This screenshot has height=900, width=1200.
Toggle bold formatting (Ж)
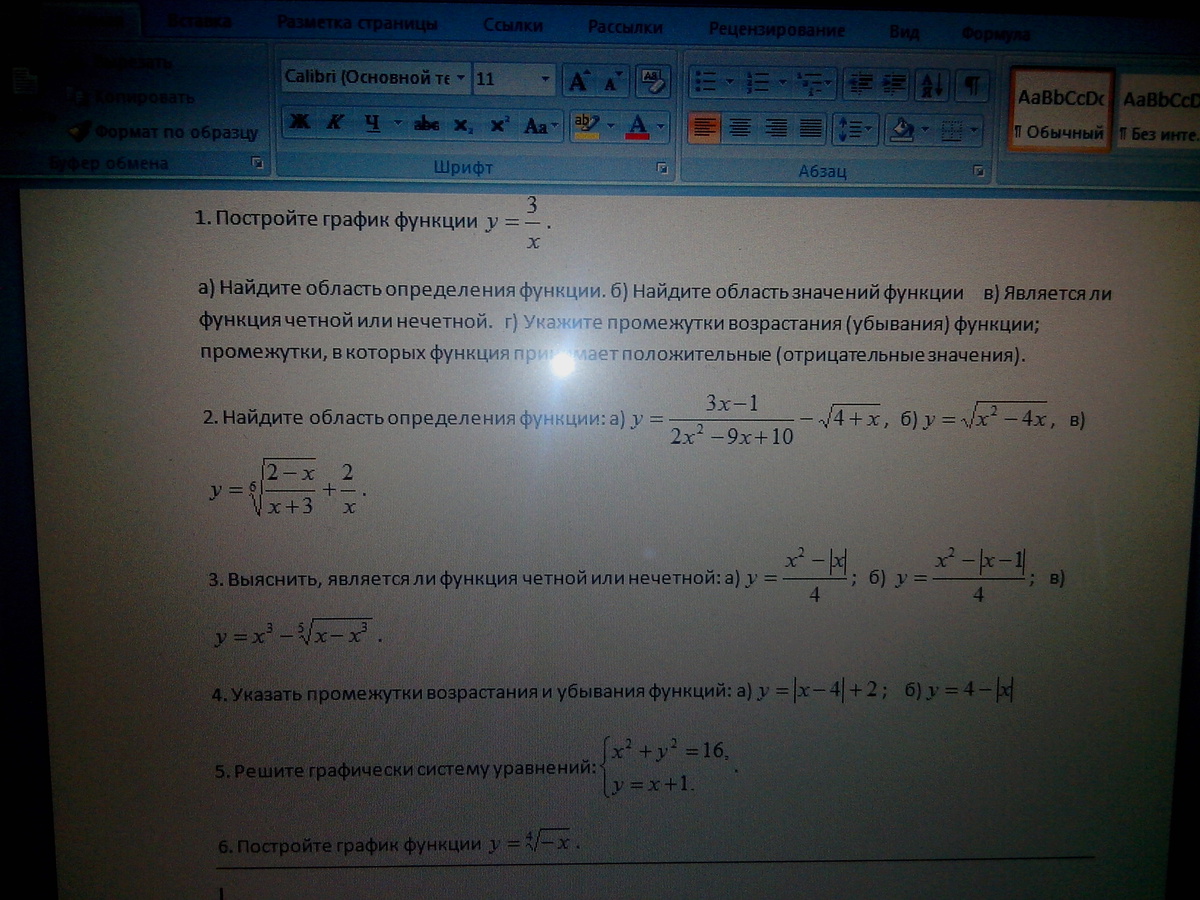(x=297, y=125)
